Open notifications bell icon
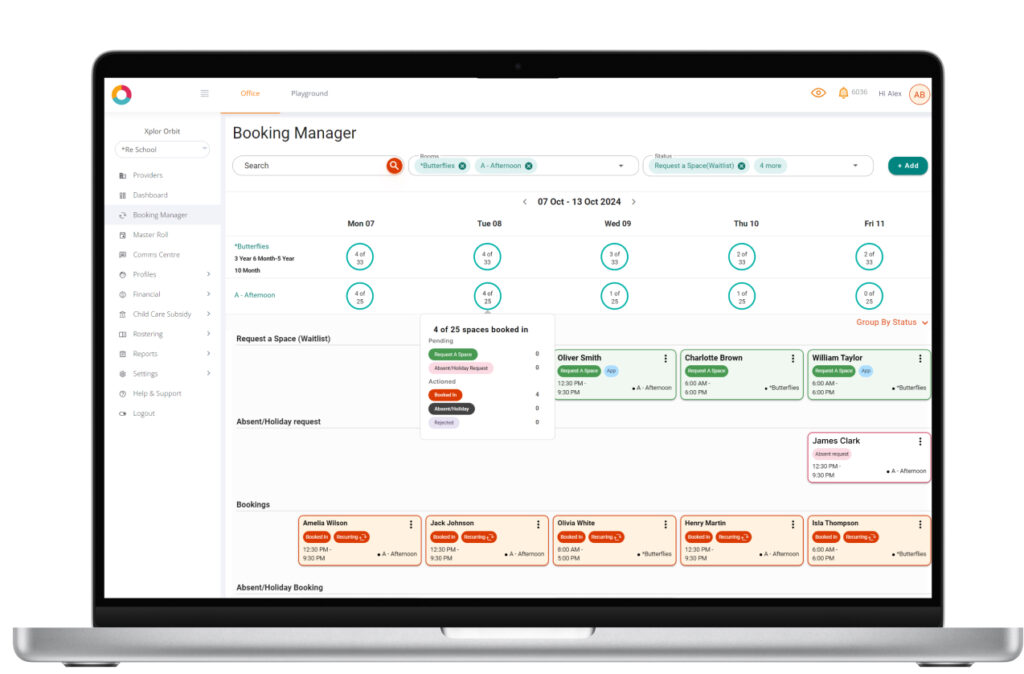The height and width of the screenshot is (674, 1024). [x=843, y=93]
